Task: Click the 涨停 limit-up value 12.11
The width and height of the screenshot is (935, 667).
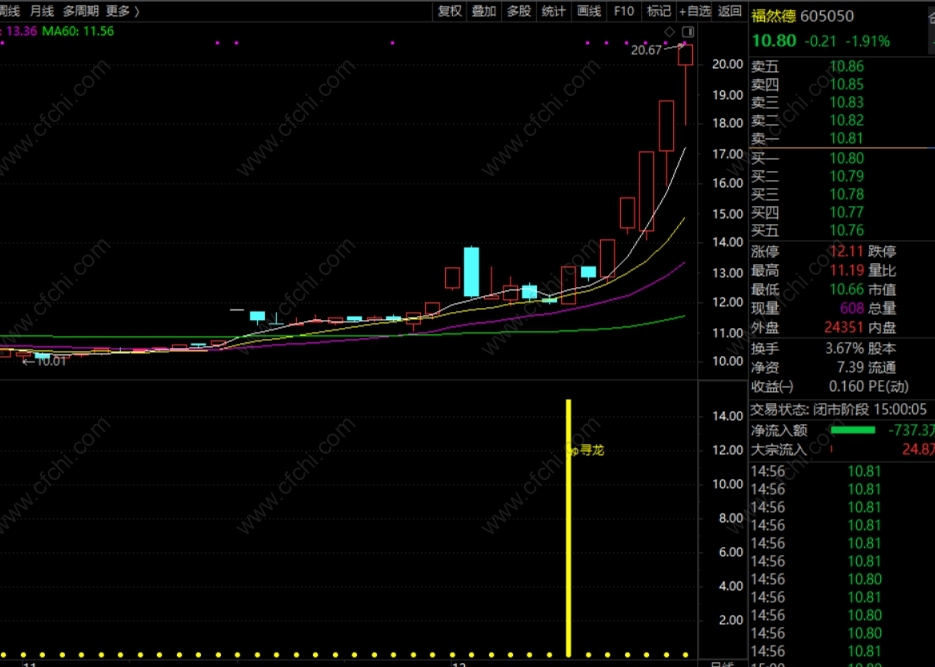Action: point(846,251)
